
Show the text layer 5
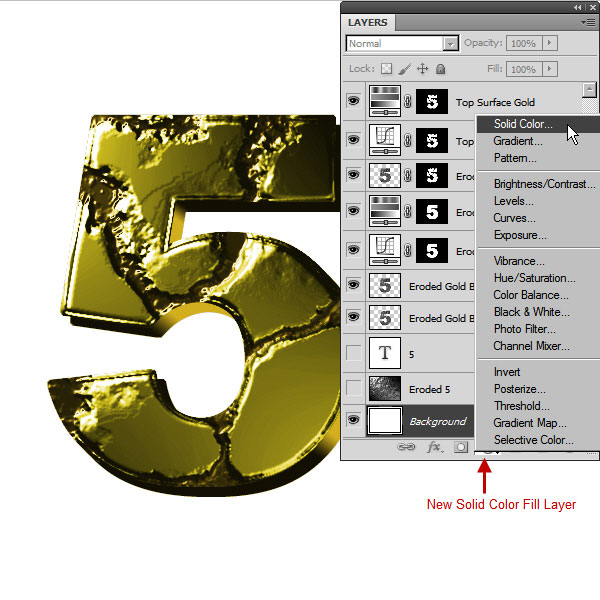pyautogui.click(x=353, y=353)
